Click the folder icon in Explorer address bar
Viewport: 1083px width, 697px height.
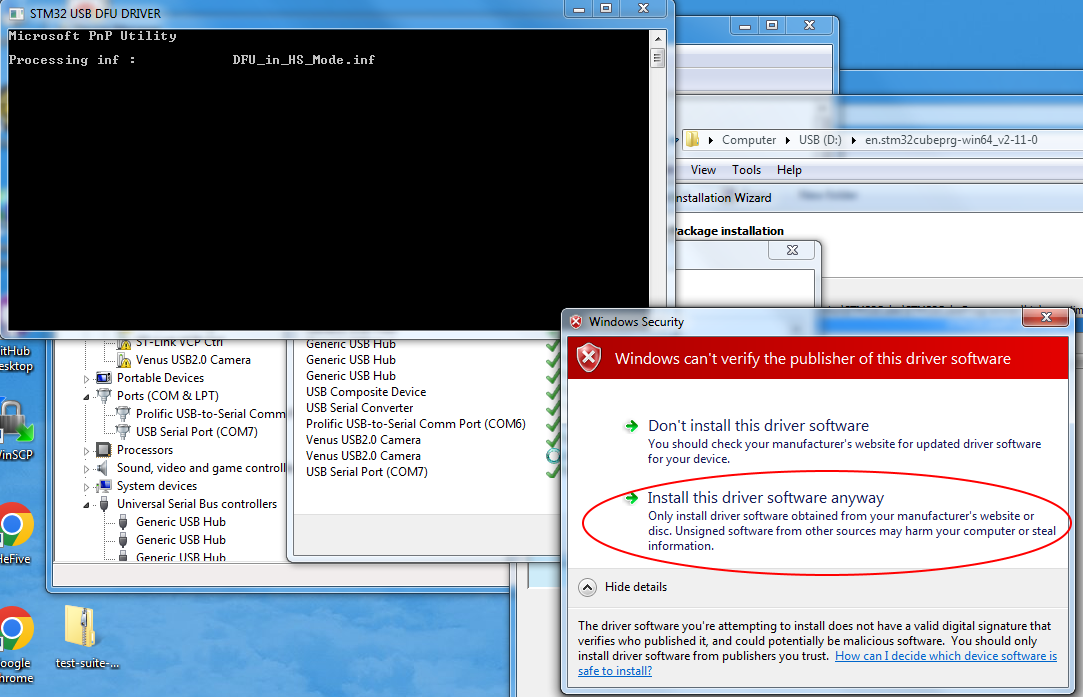pyautogui.click(x=692, y=140)
